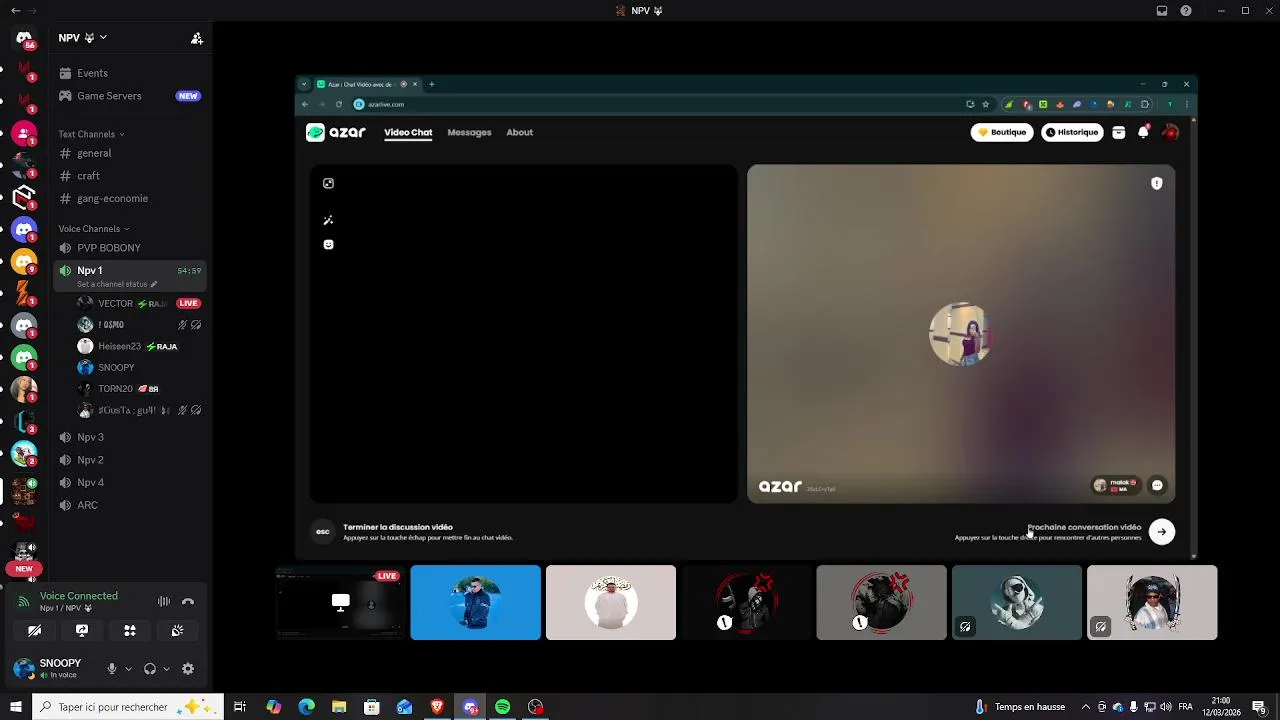Set a channel status for Npv 1
1280x720 pixels.
point(116,284)
